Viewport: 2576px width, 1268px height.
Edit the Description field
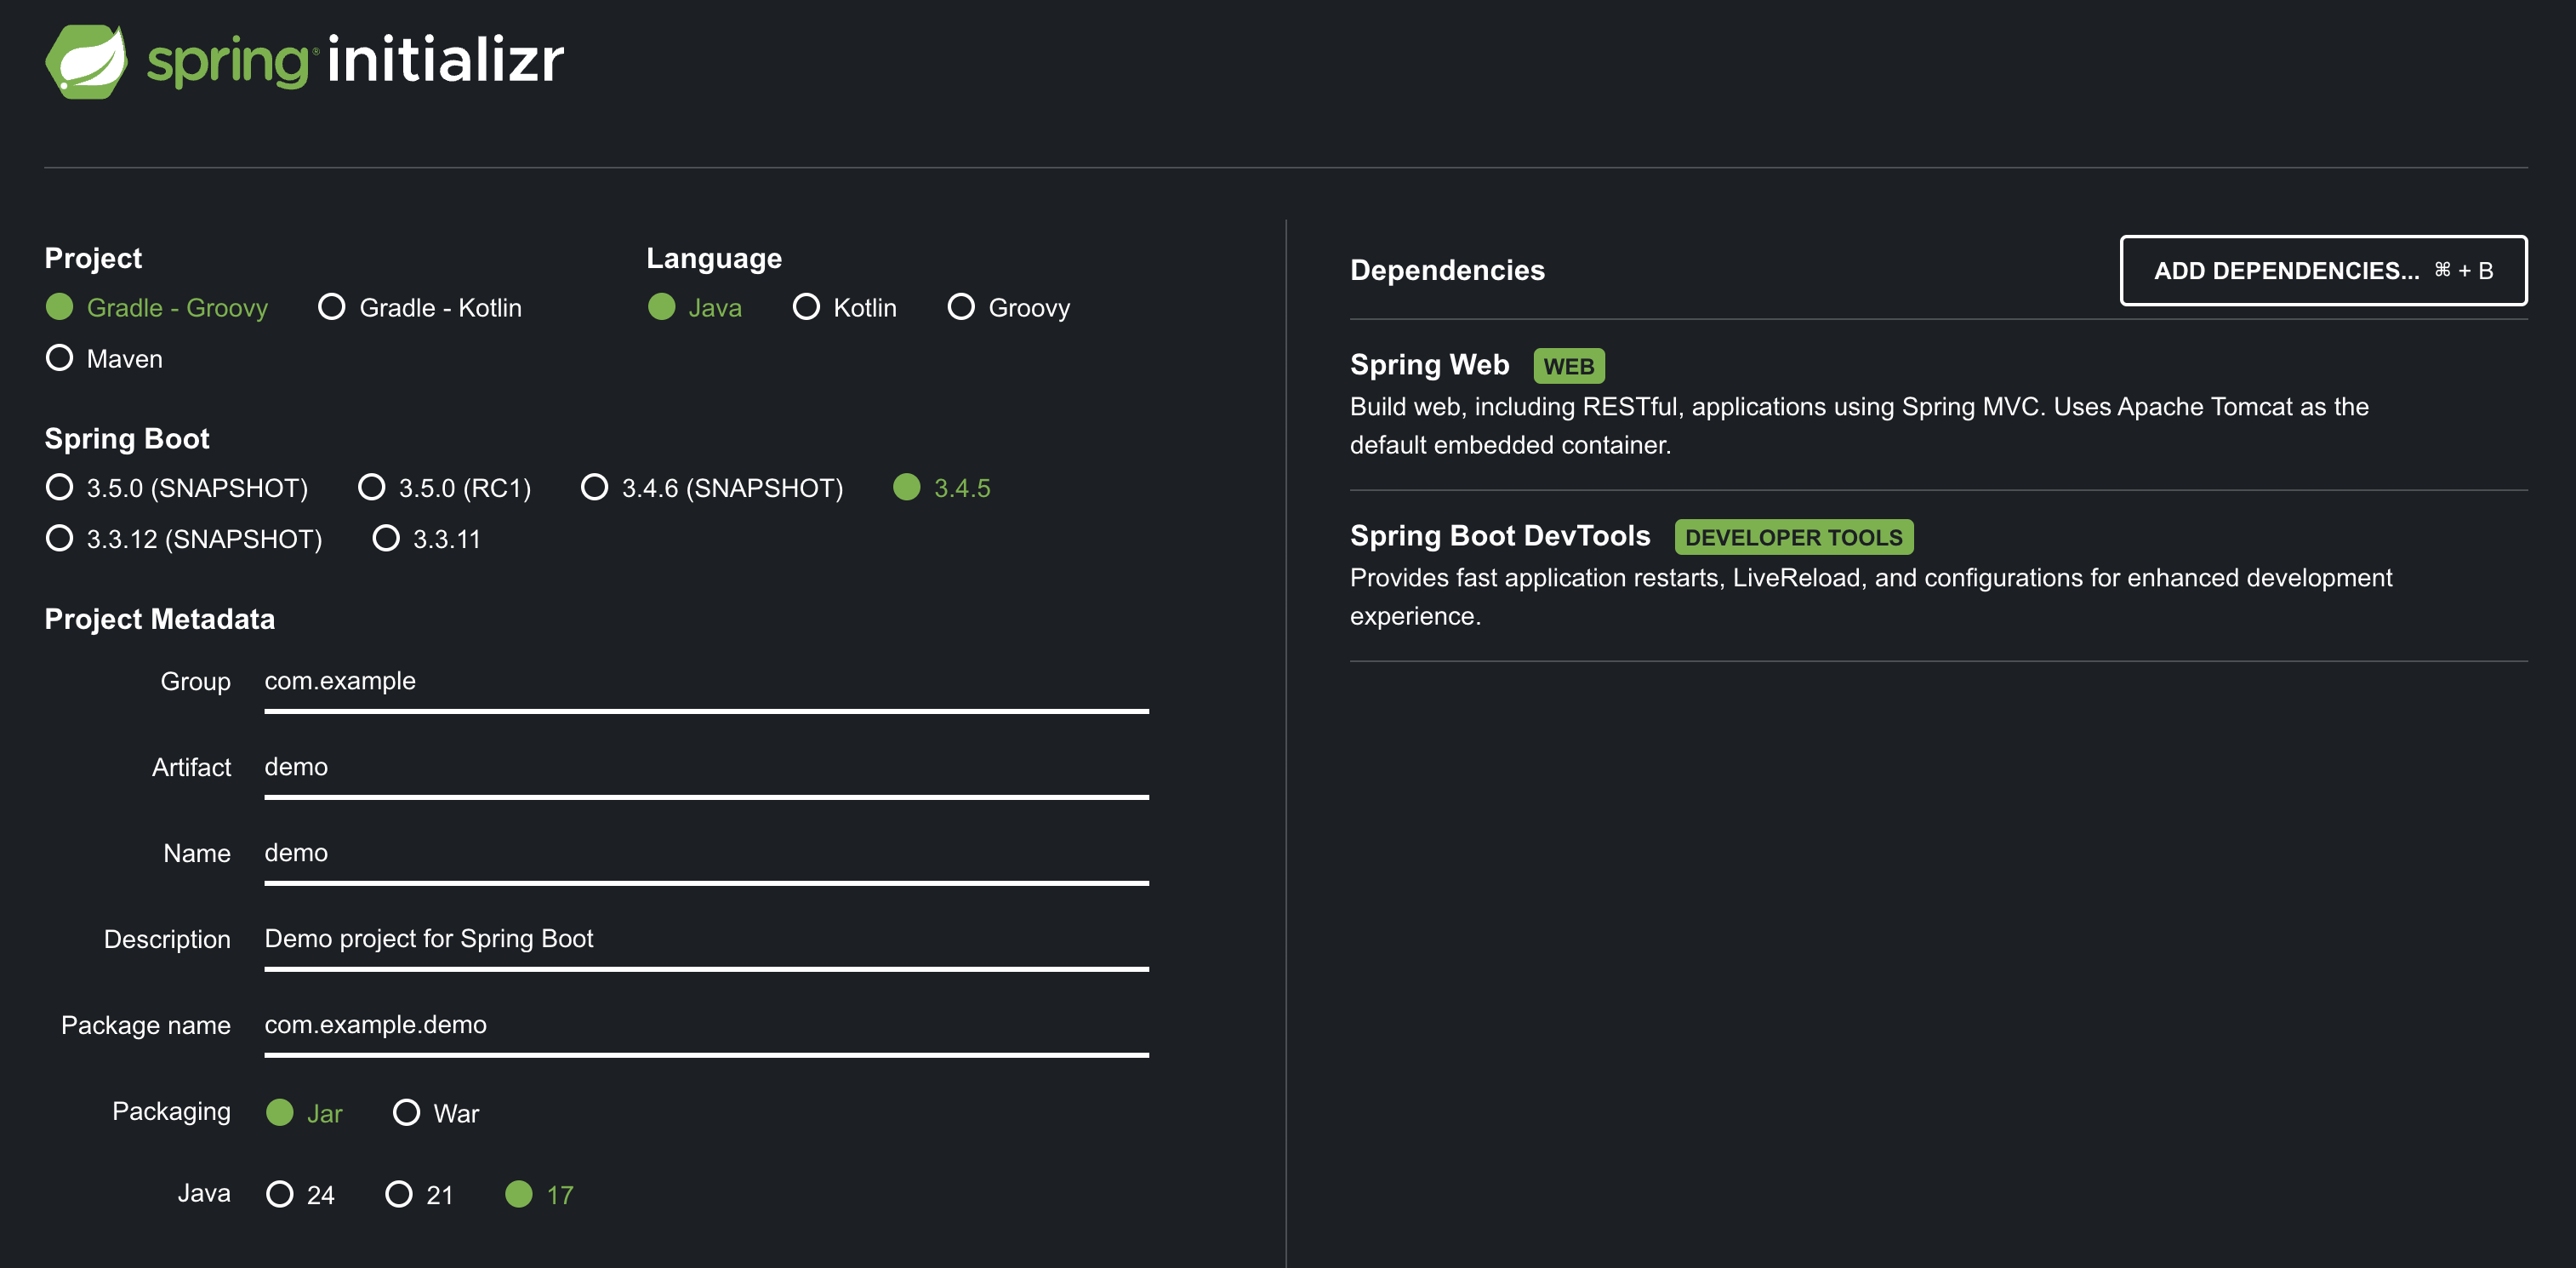point(706,940)
